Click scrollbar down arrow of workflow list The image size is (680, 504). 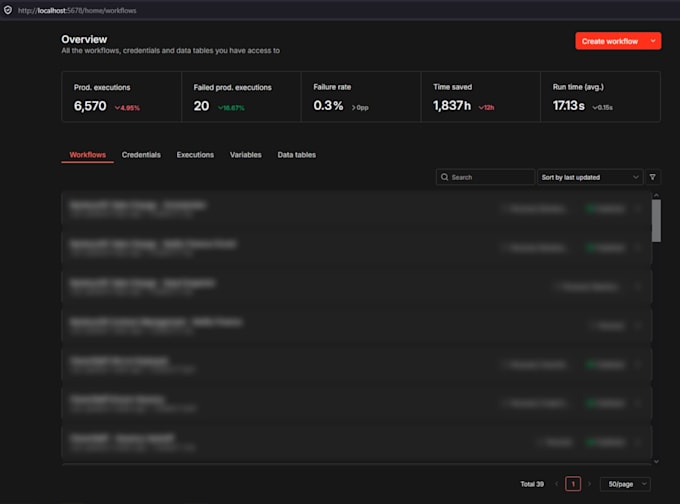[x=656, y=461]
